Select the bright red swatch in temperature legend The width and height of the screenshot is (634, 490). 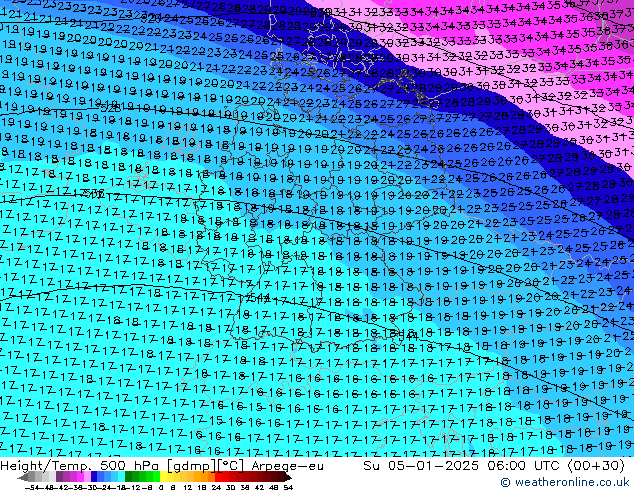(218, 477)
